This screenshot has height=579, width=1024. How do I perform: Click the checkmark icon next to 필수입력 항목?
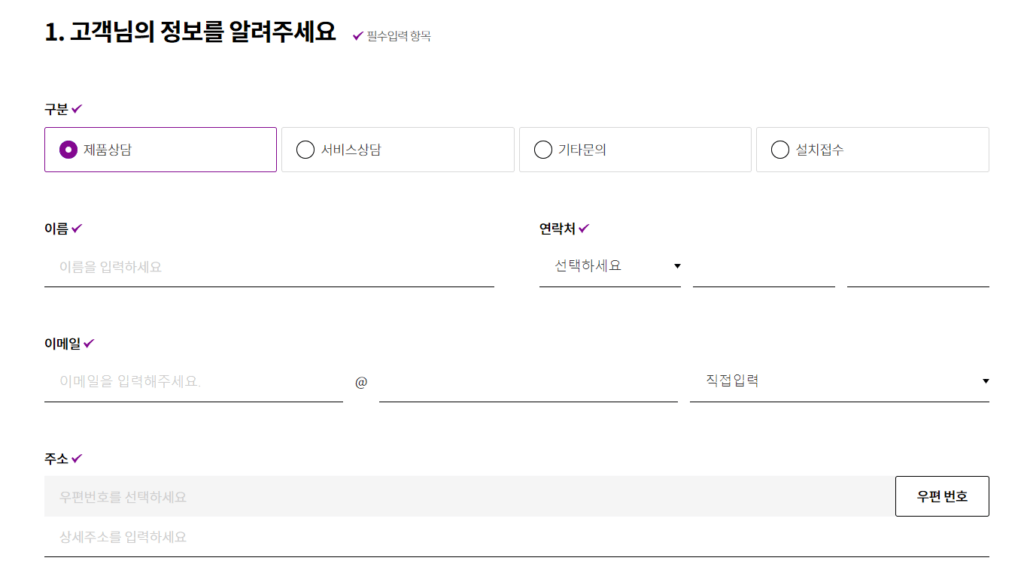tap(358, 36)
